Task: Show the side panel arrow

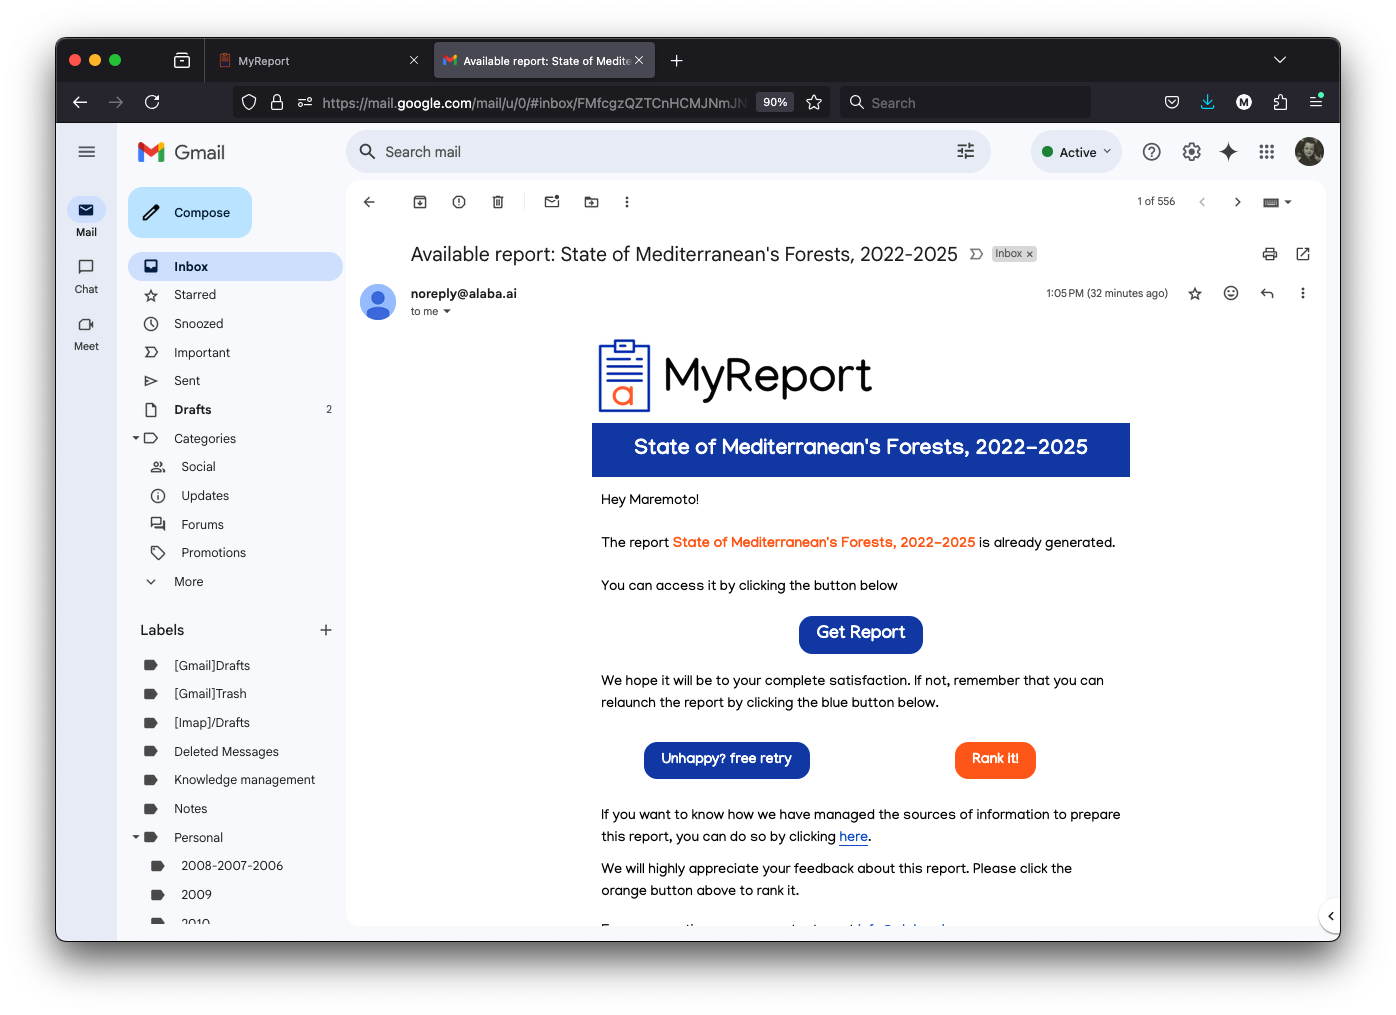Action: 1330,916
